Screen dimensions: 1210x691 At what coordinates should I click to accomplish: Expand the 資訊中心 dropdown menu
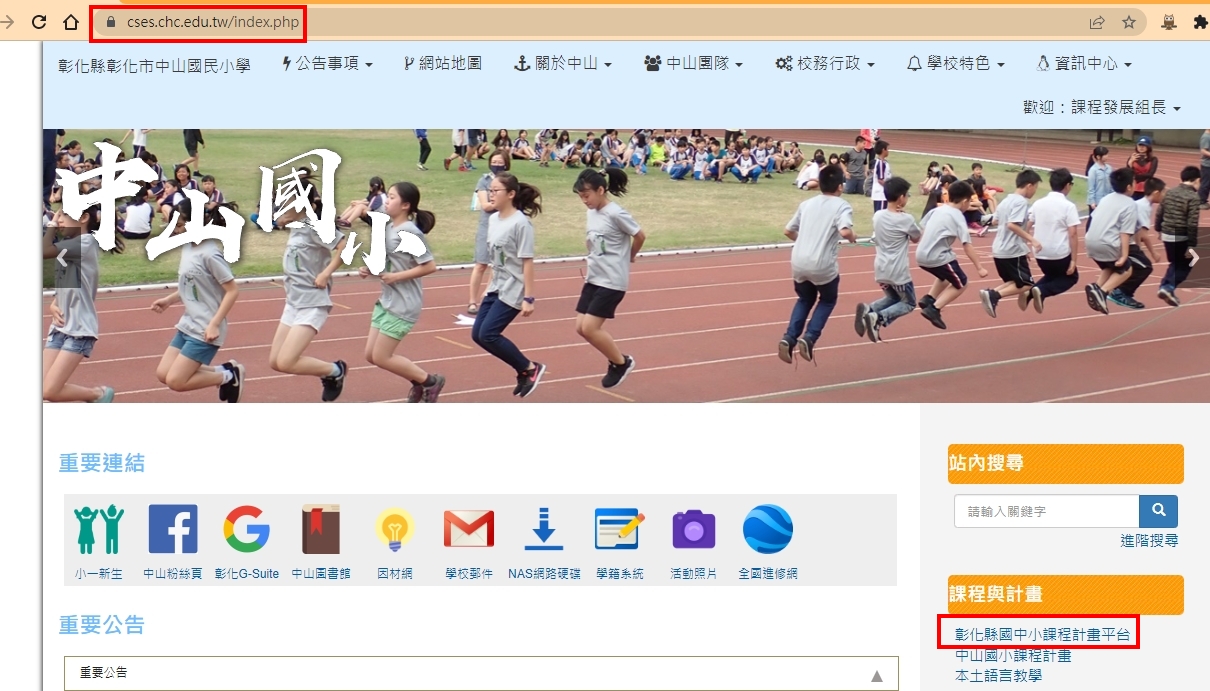(x=1084, y=64)
